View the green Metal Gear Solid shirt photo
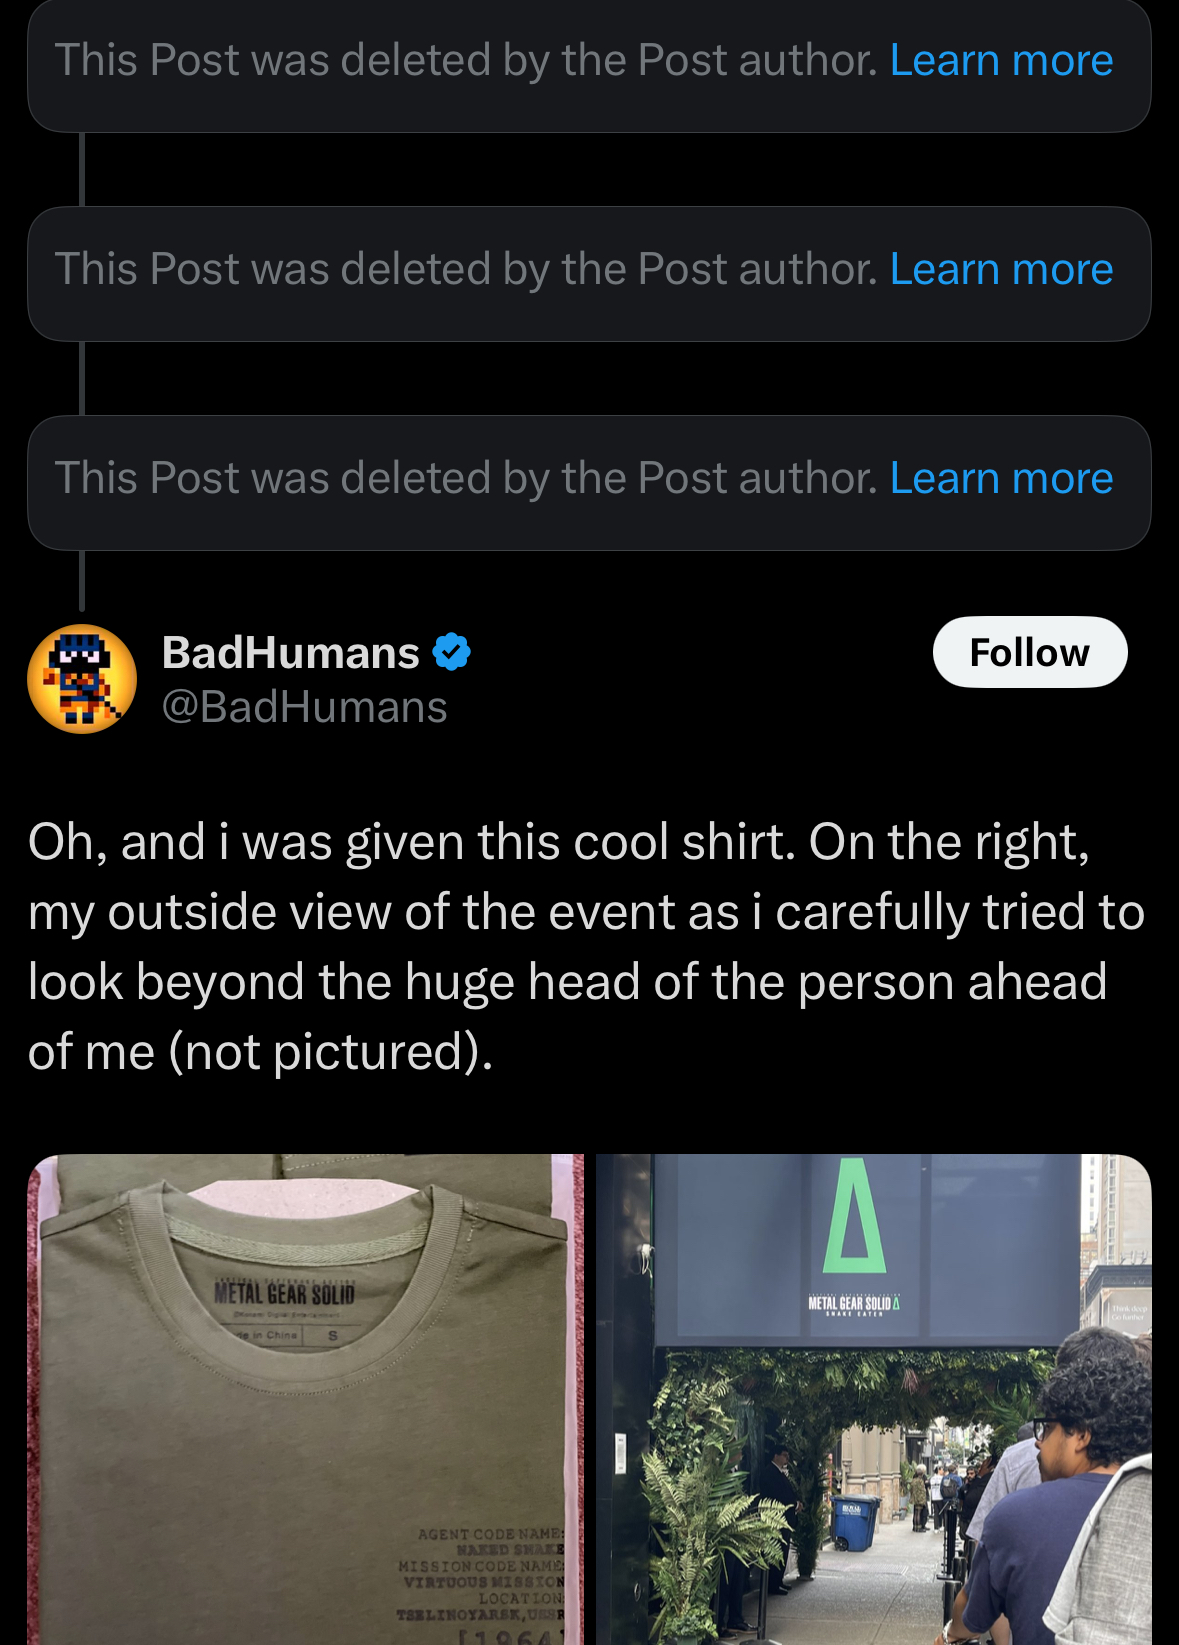 pos(306,1400)
